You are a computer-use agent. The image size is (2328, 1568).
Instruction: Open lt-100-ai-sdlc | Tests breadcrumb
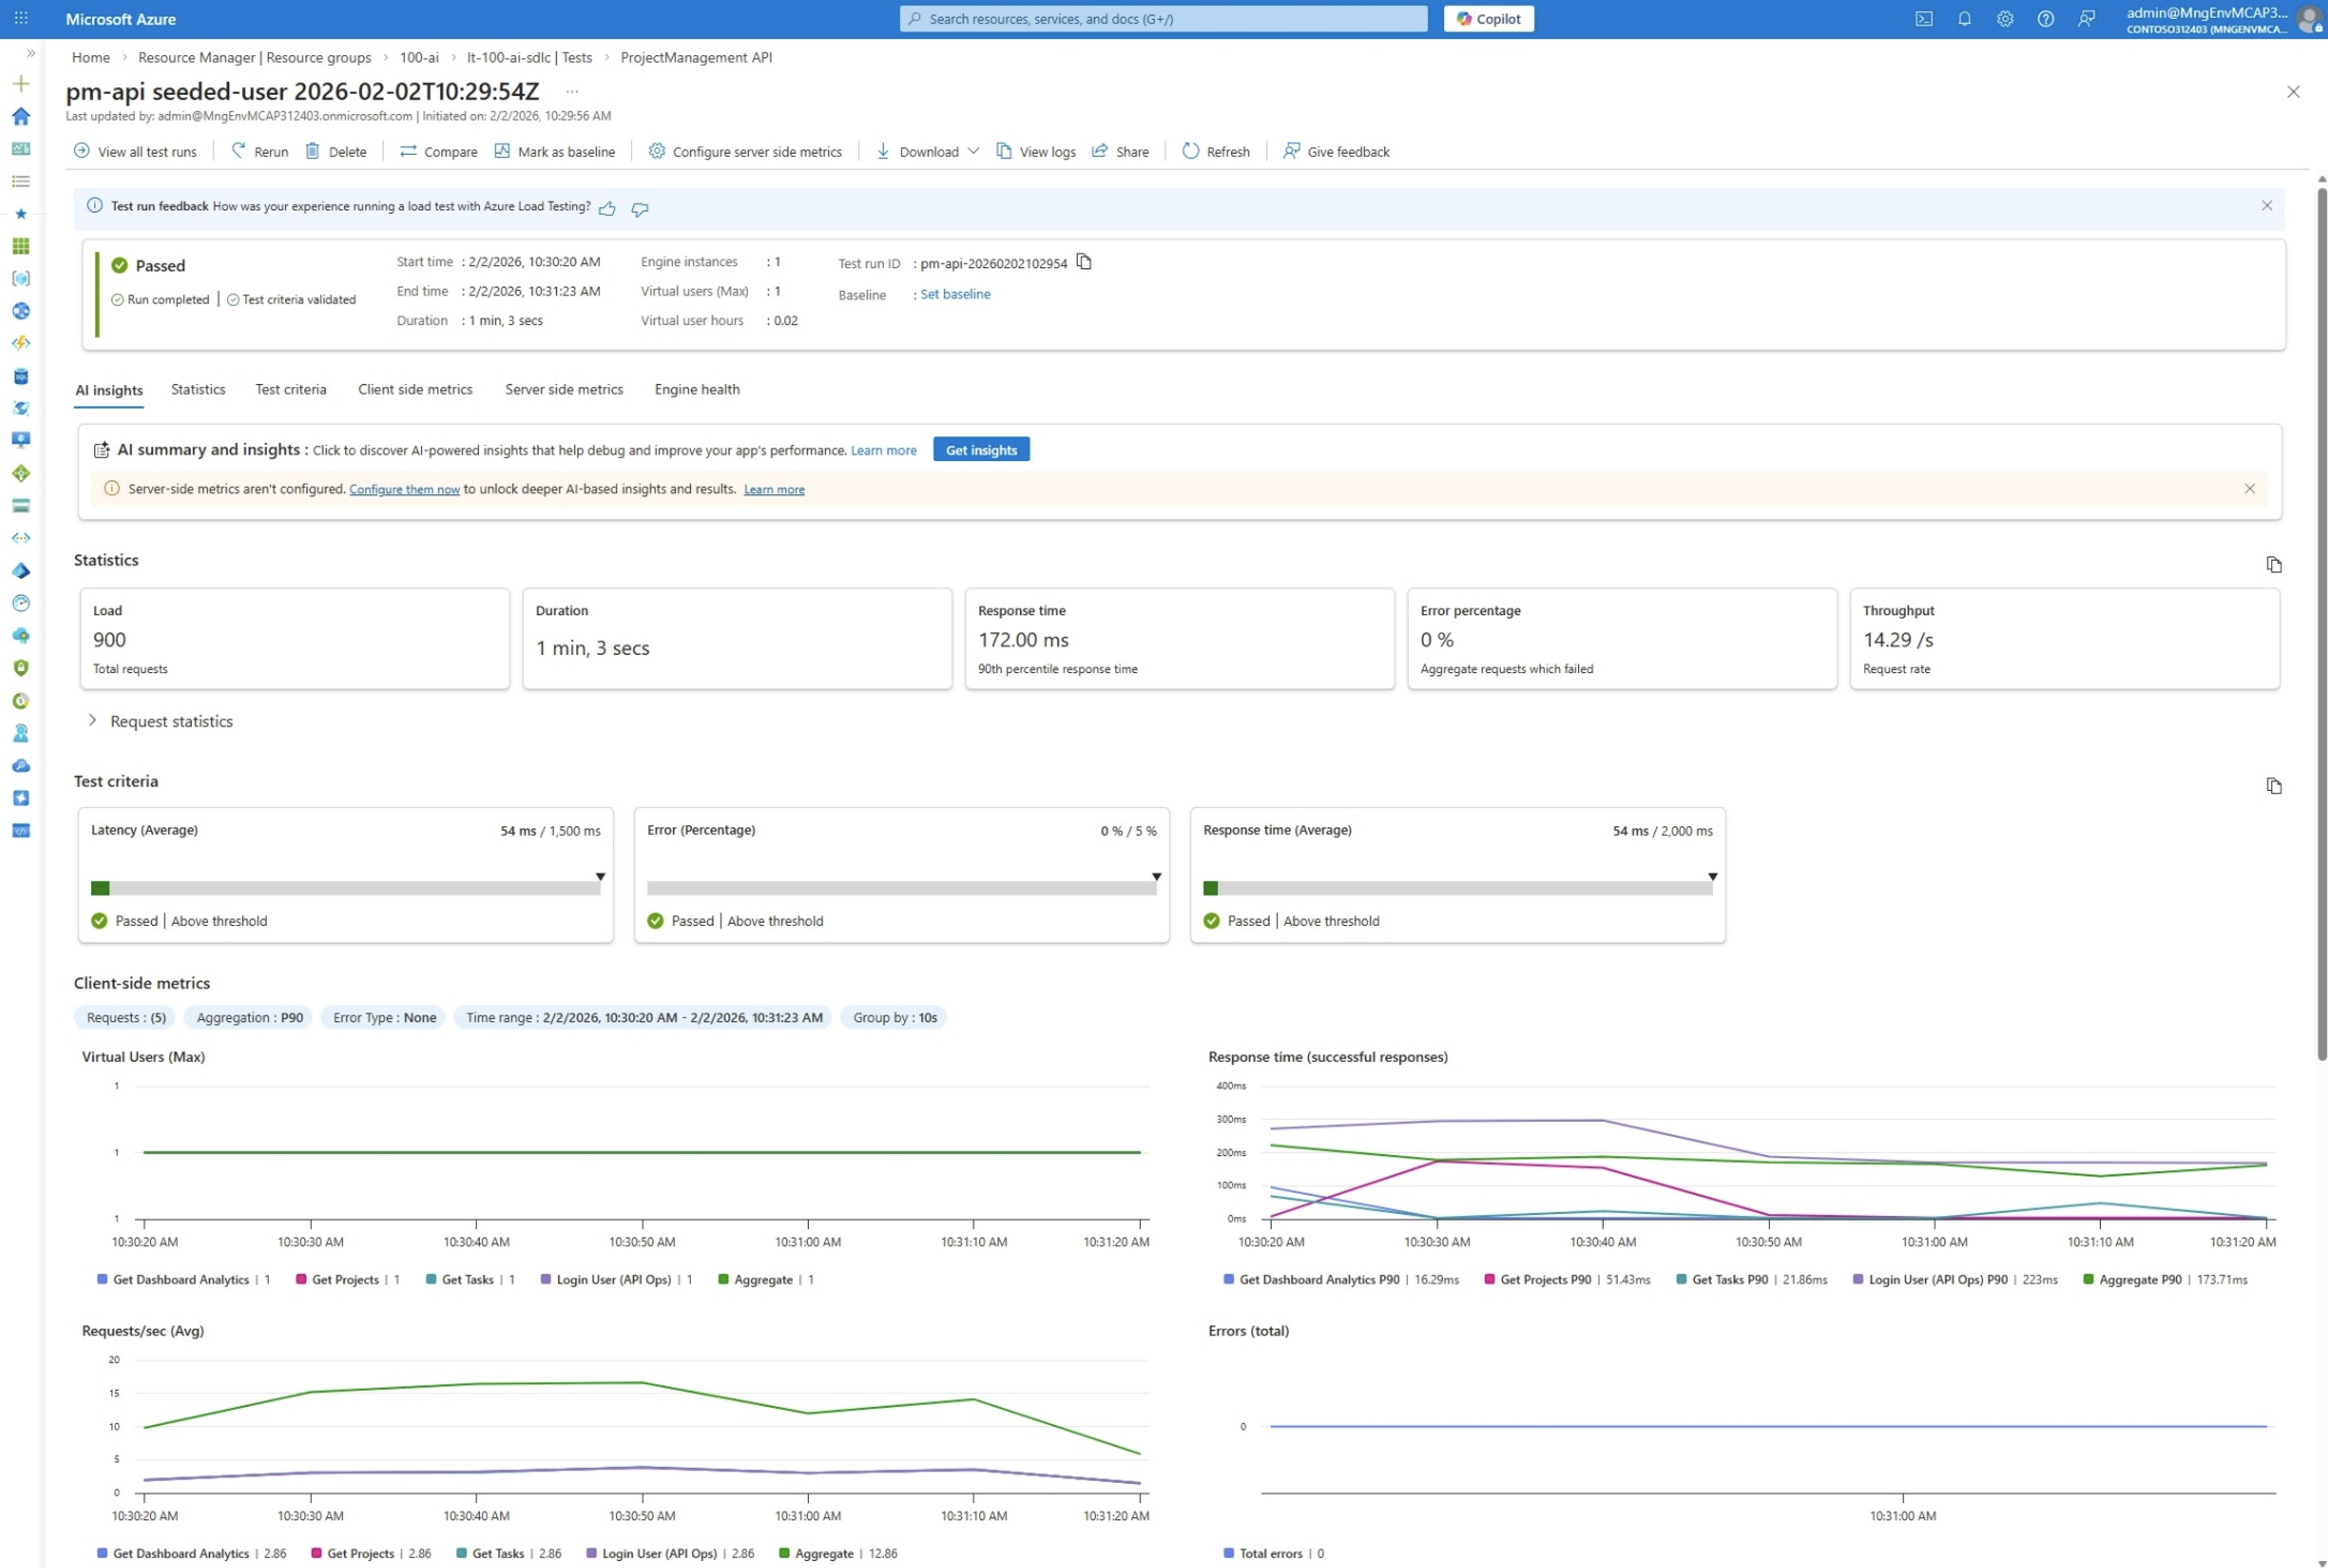pyautogui.click(x=529, y=57)
